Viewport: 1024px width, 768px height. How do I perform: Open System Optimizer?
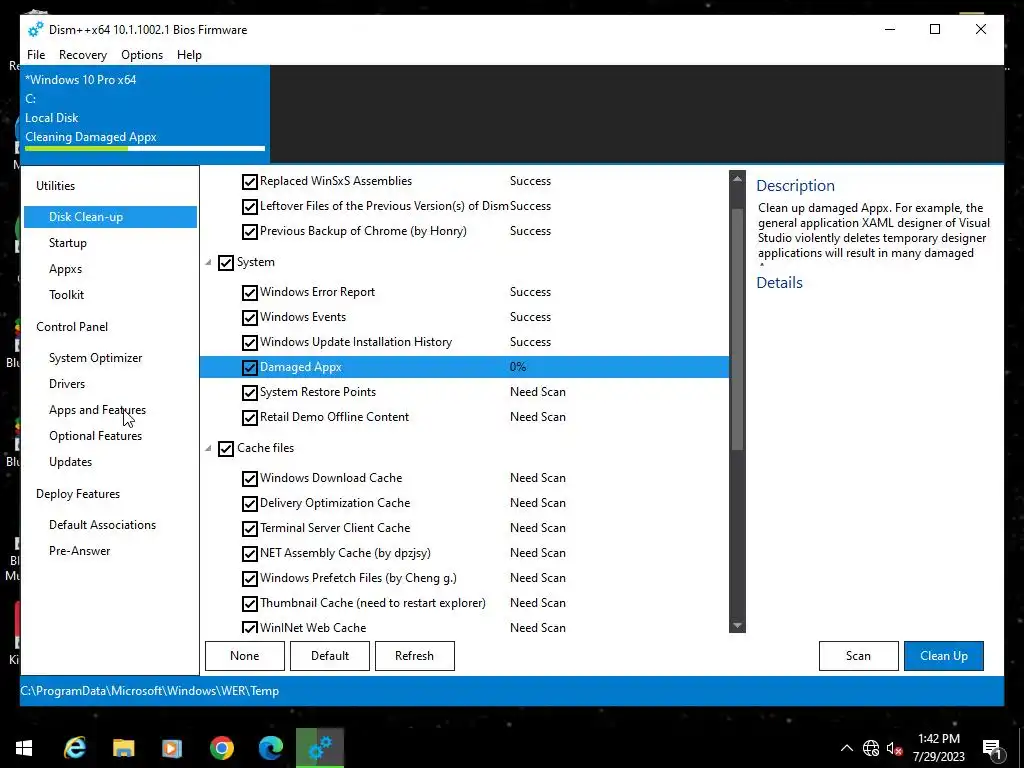pos(95,358)
